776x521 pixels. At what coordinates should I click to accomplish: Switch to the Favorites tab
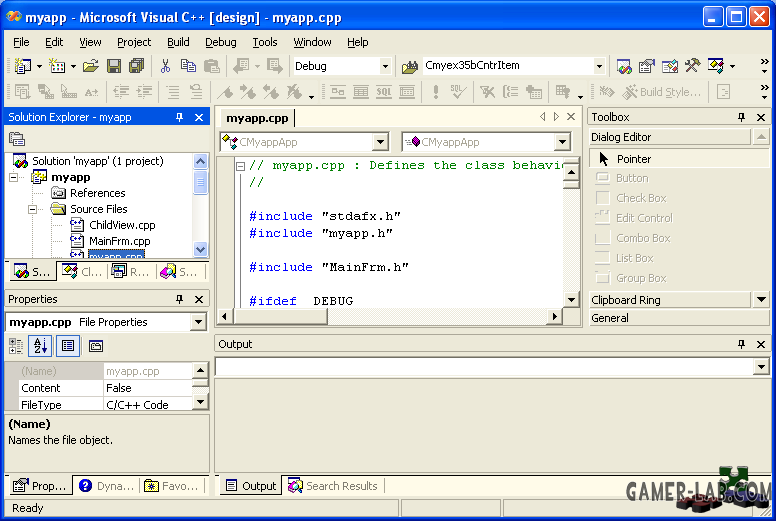(x=171, y=486)
